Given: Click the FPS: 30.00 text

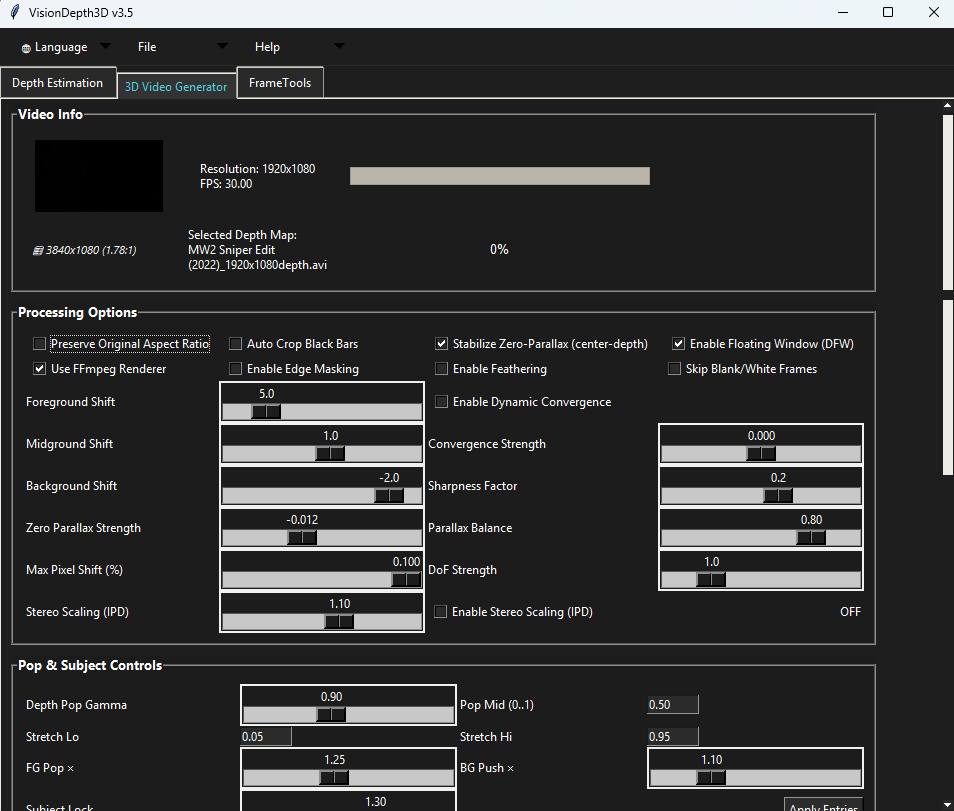Looking at the screenshot, I should (x=226, y=184).
